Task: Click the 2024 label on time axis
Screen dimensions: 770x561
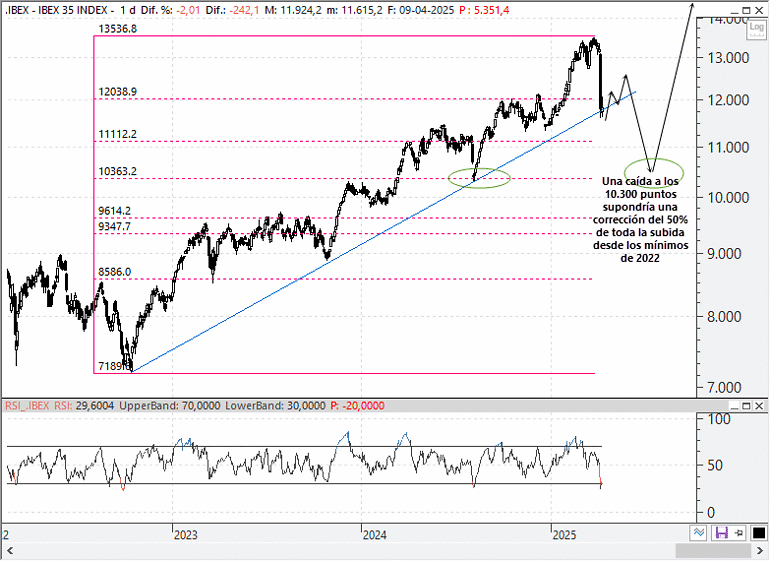Action: pos(375,535)
